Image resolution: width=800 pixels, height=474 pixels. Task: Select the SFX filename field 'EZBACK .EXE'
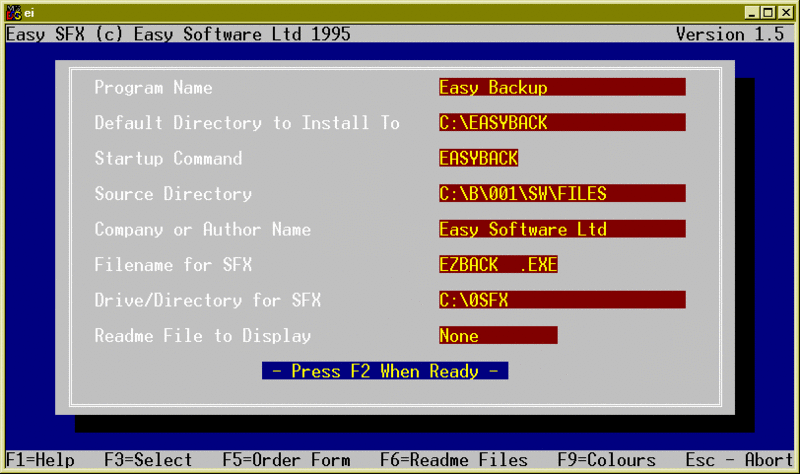(498, 264)
